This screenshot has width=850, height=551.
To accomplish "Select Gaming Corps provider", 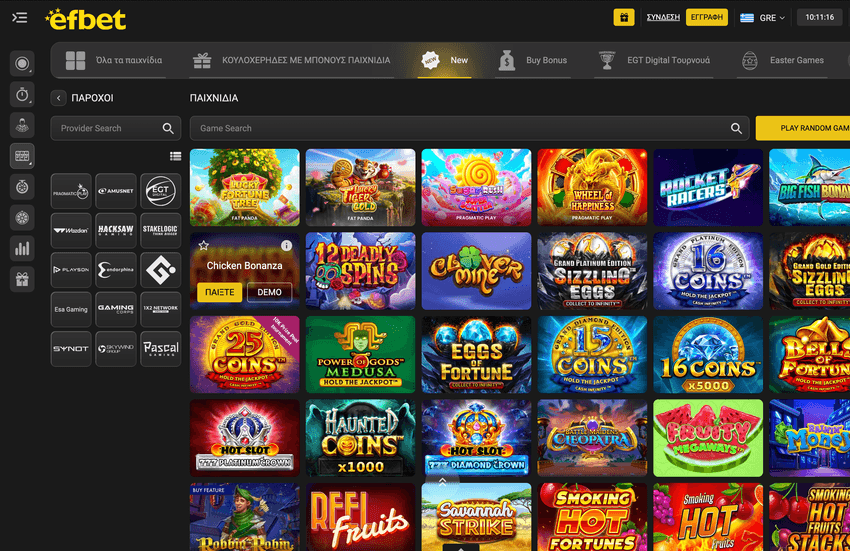I will point(116,309).
